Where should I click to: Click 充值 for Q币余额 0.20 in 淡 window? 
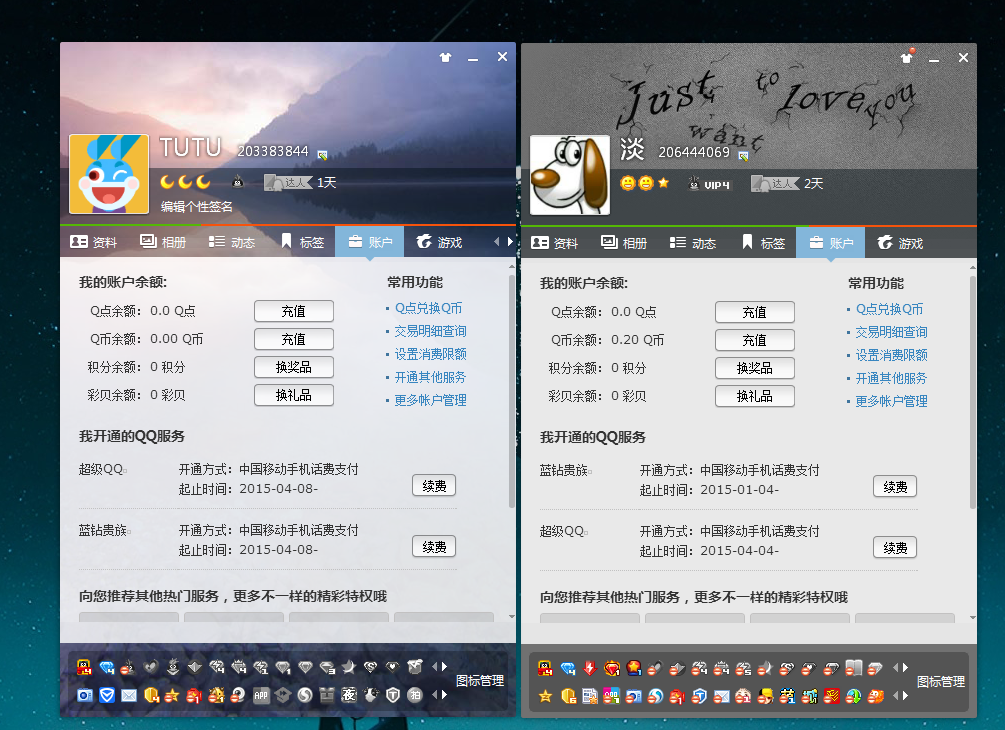coord(754,340)
